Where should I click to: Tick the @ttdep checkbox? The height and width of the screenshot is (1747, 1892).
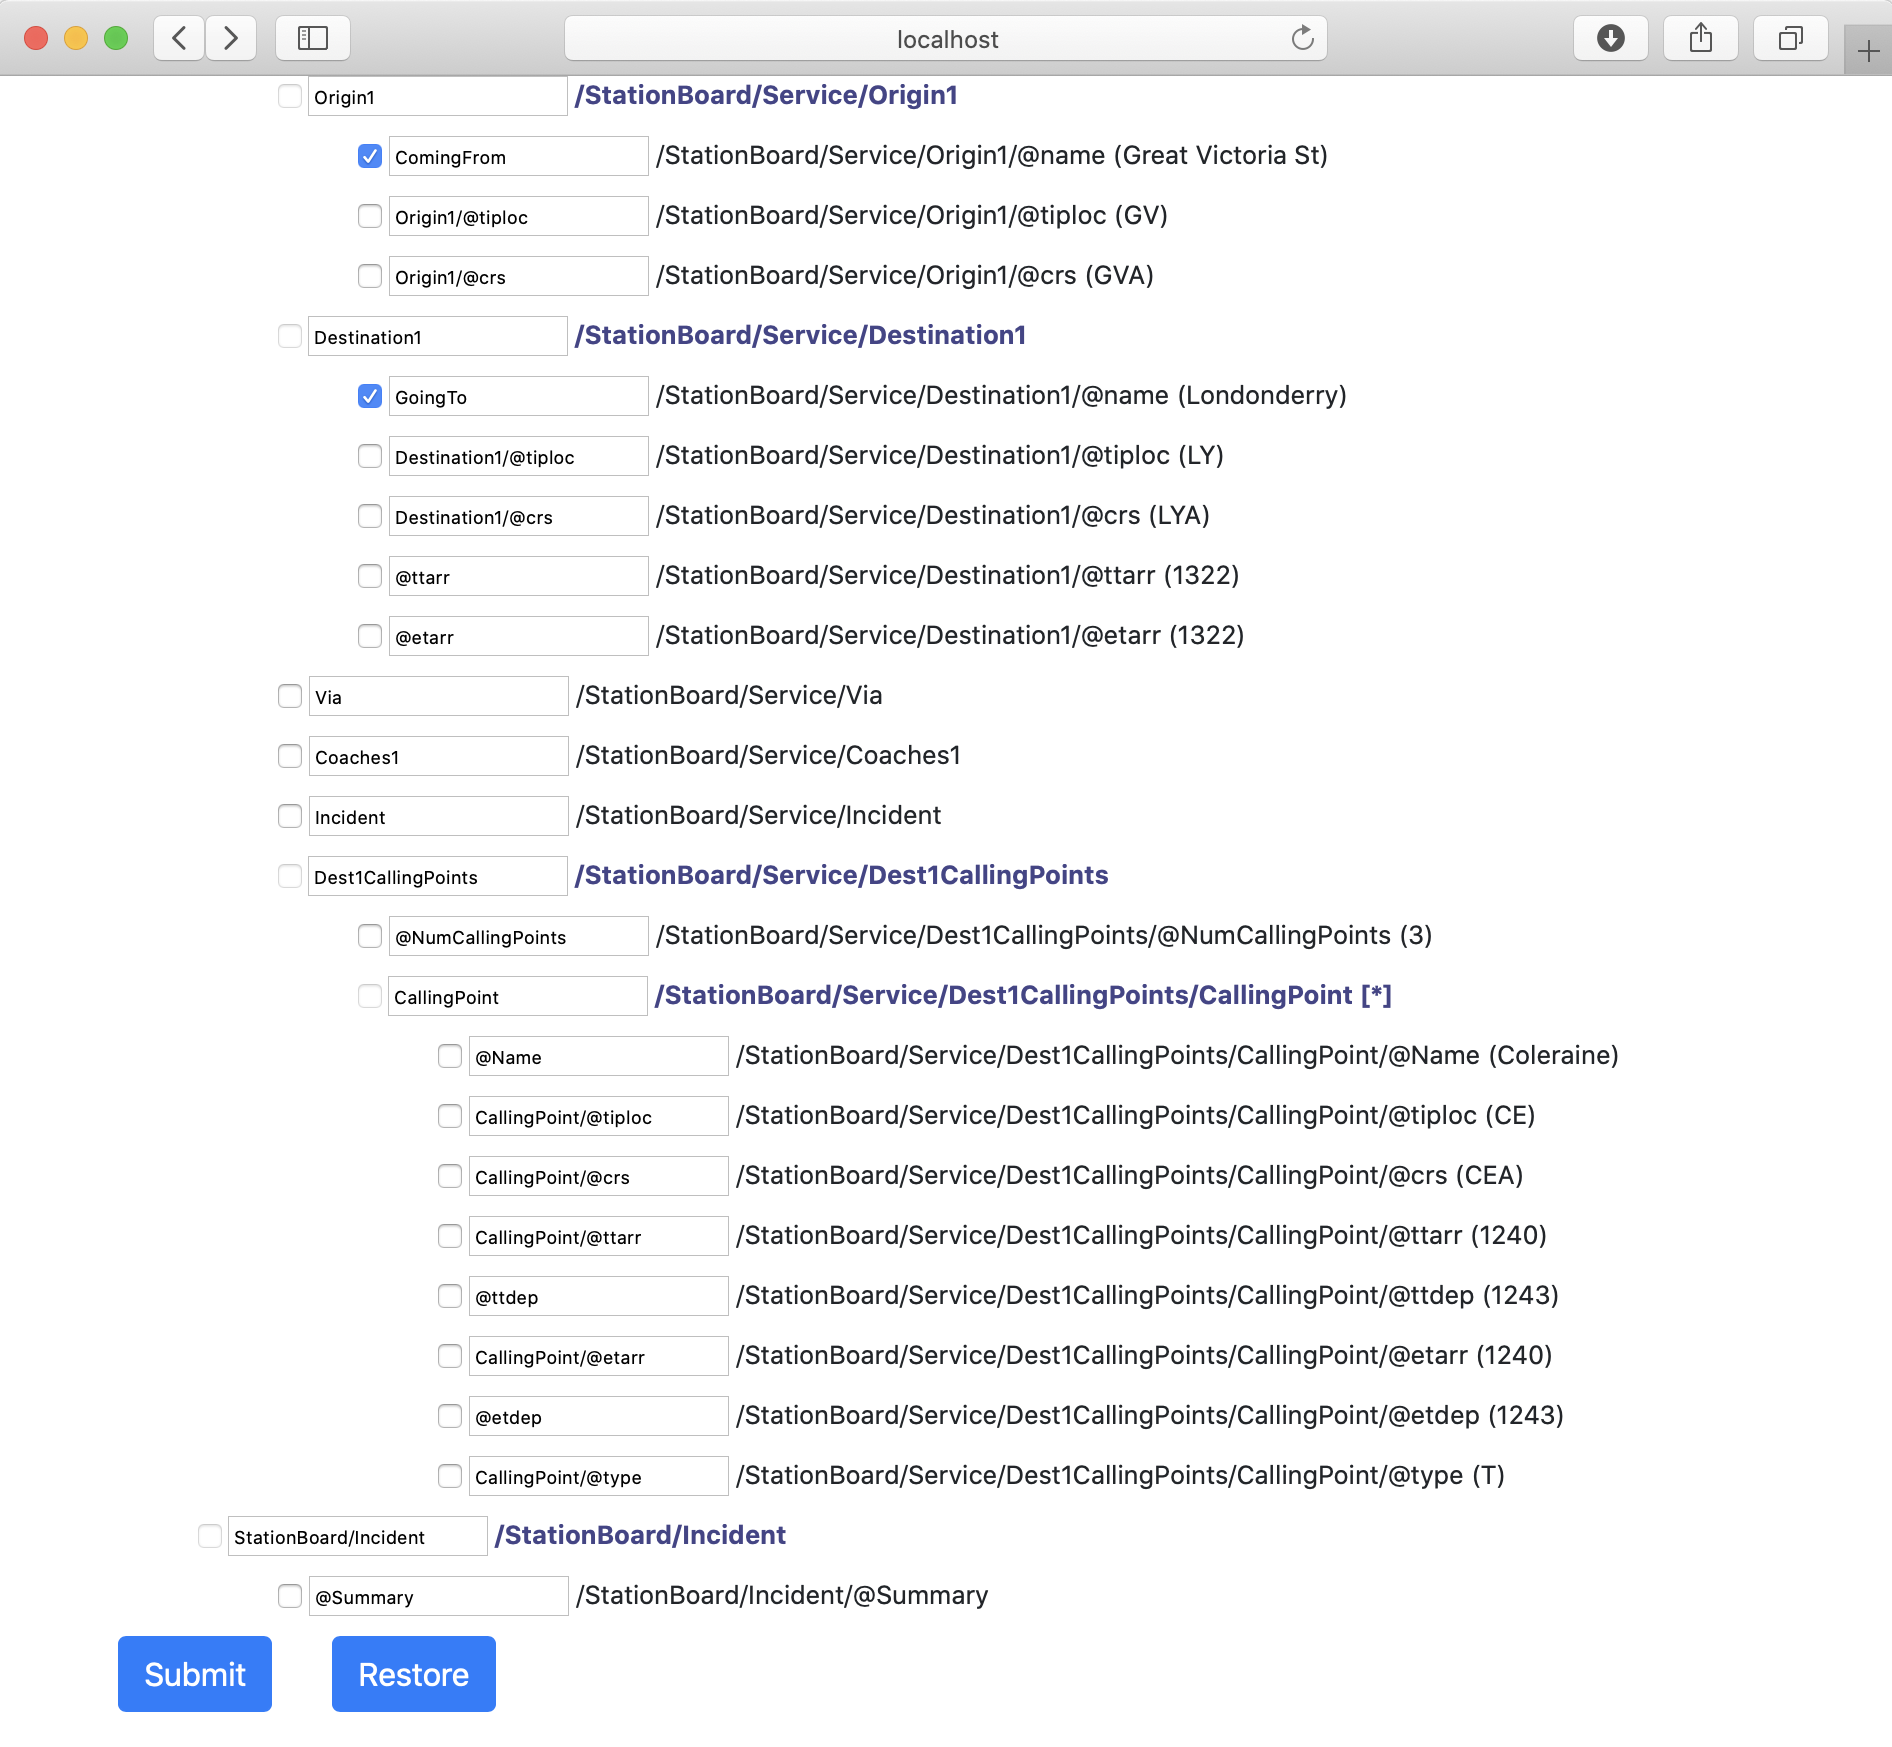tap(450, 1296)
